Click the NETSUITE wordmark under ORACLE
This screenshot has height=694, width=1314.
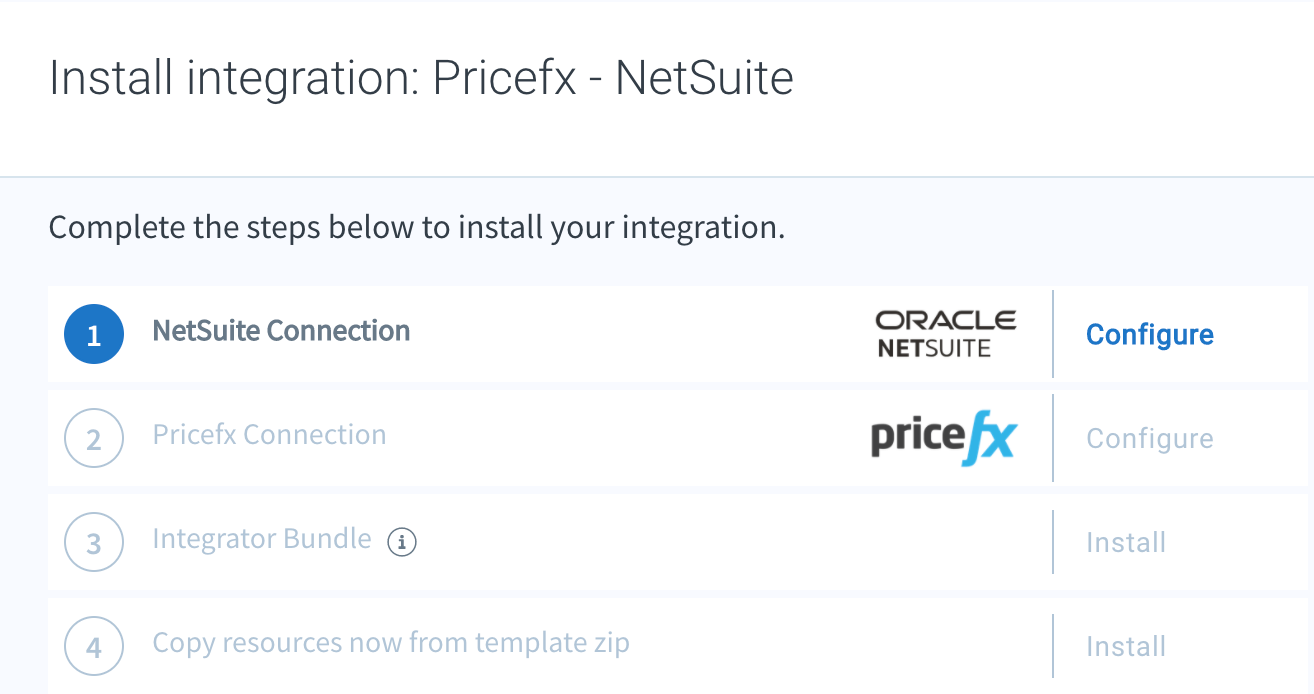pos(934,348)
